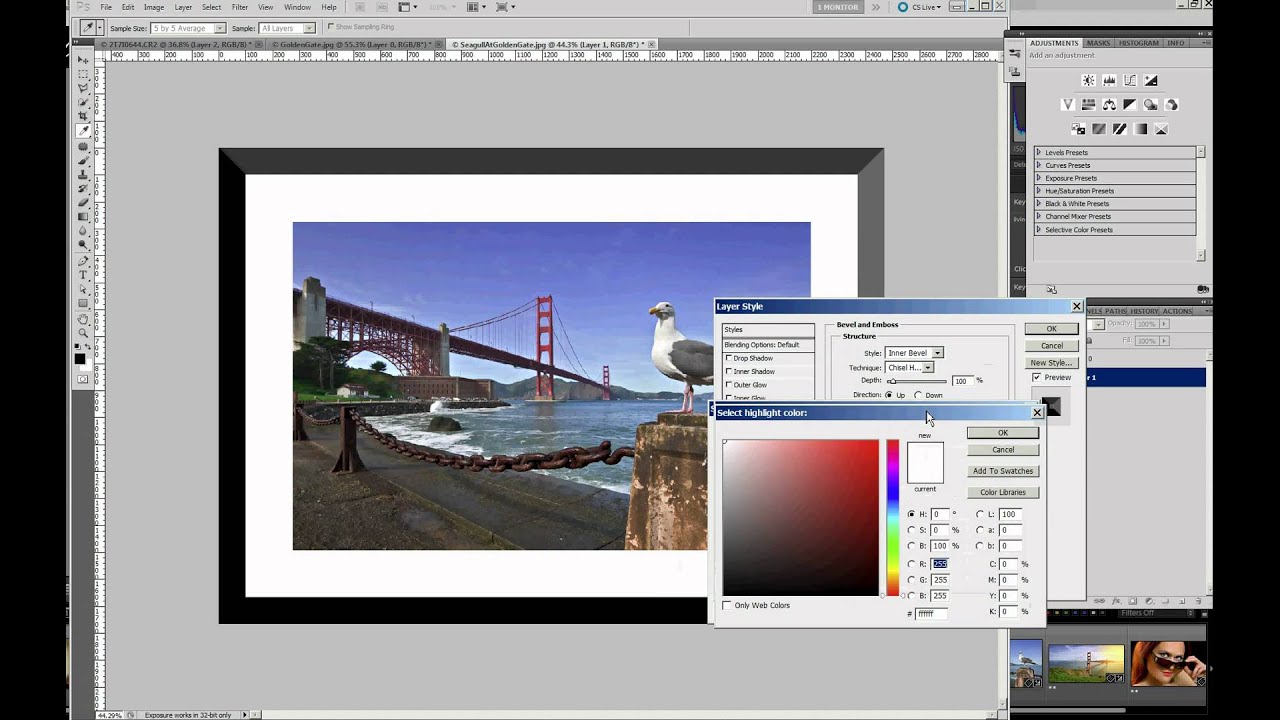This screenshot has height=720, width=1280.
Task: Click Add To Swatches
Action: pos(1003,471)
